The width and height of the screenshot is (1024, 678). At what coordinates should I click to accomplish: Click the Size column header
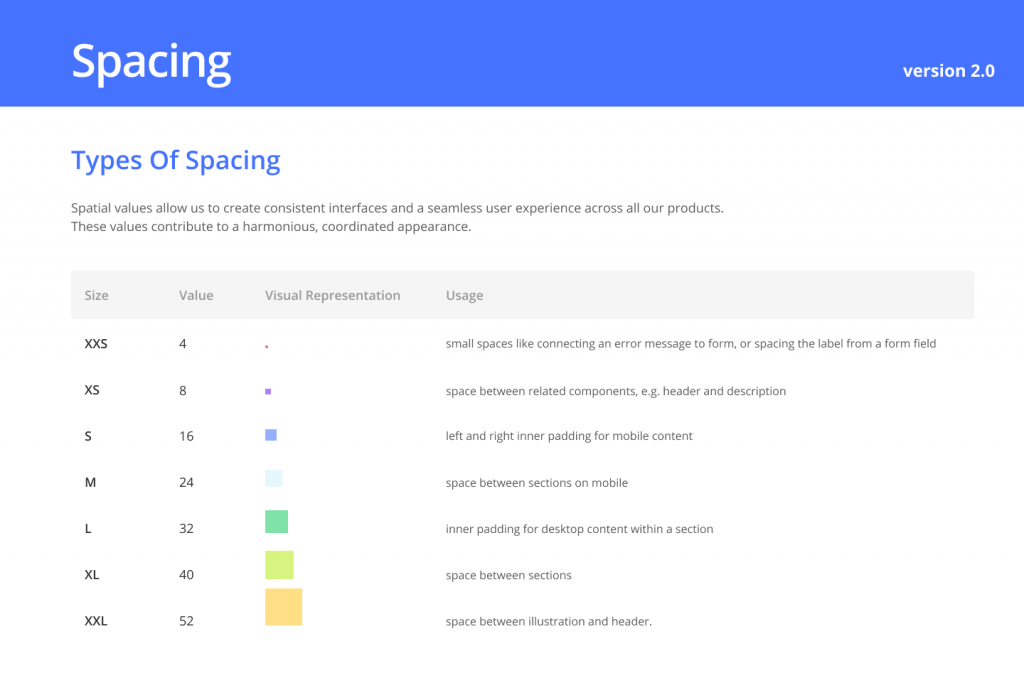[x=96, y=295]
